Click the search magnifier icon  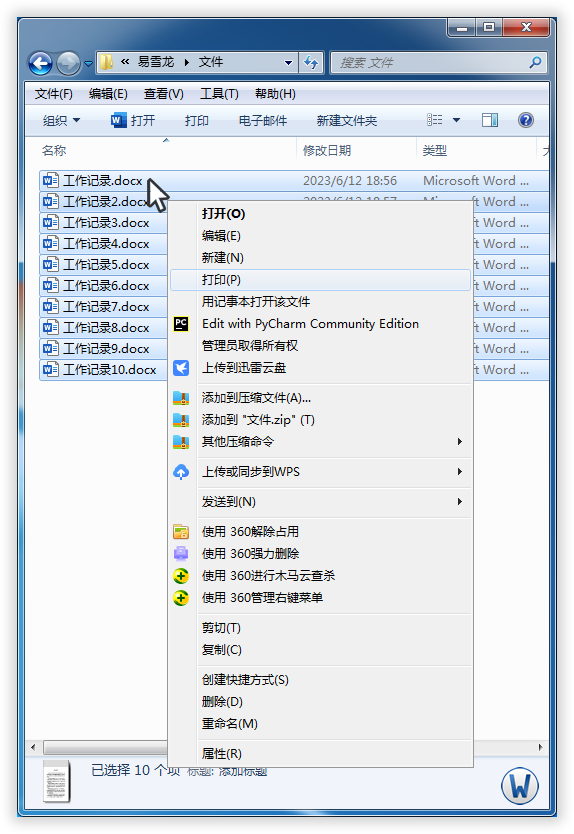[x=535, y=63]
